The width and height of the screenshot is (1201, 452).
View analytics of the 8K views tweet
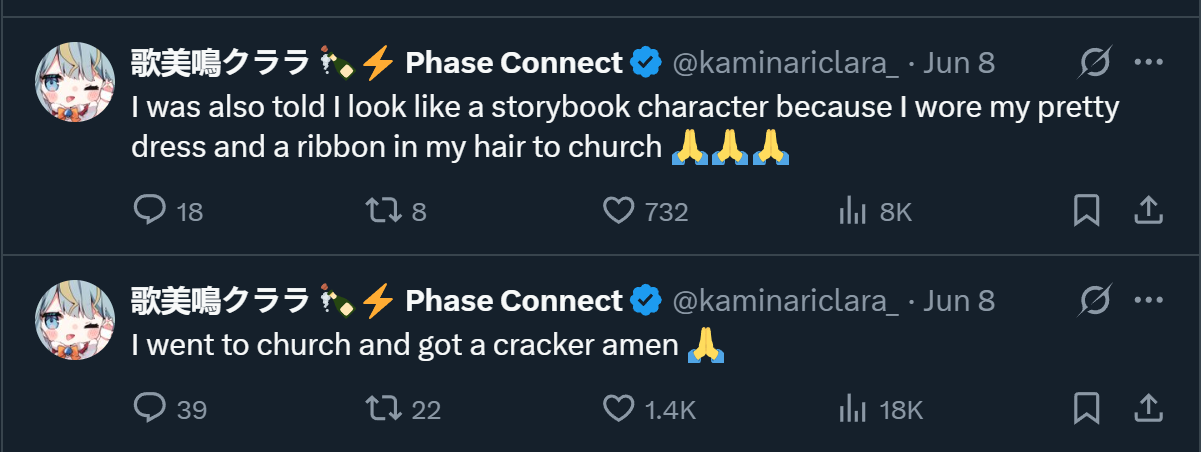(x=851, y=211)
